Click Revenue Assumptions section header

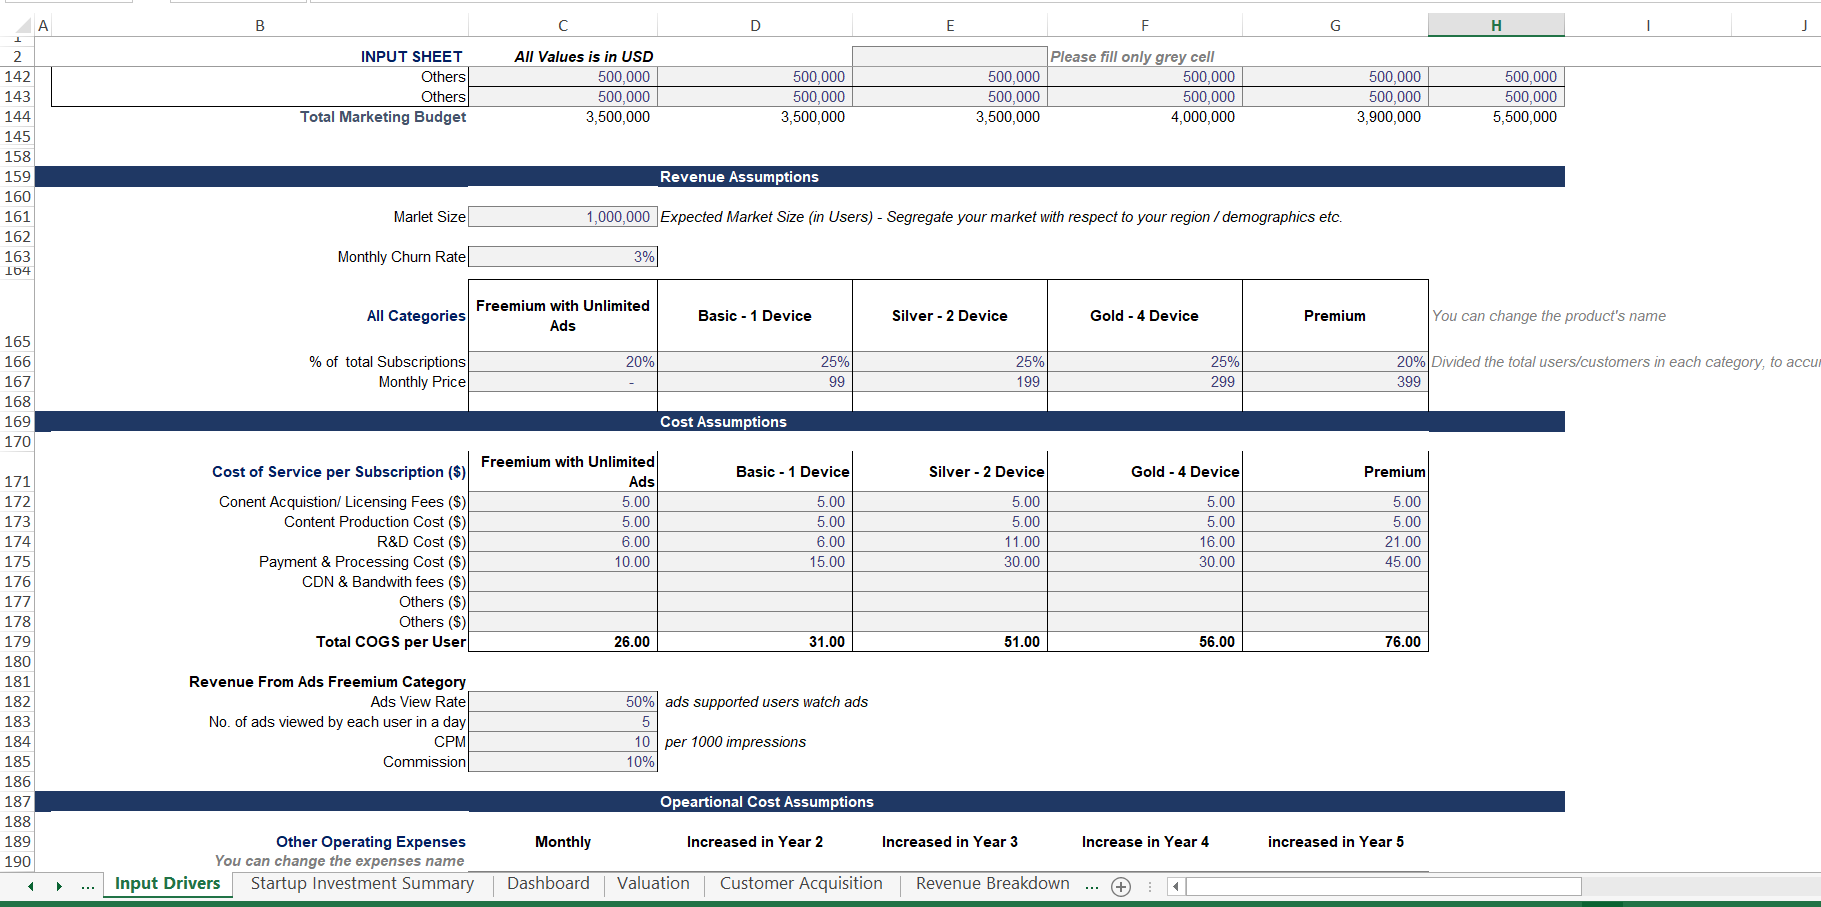(739, 177)
